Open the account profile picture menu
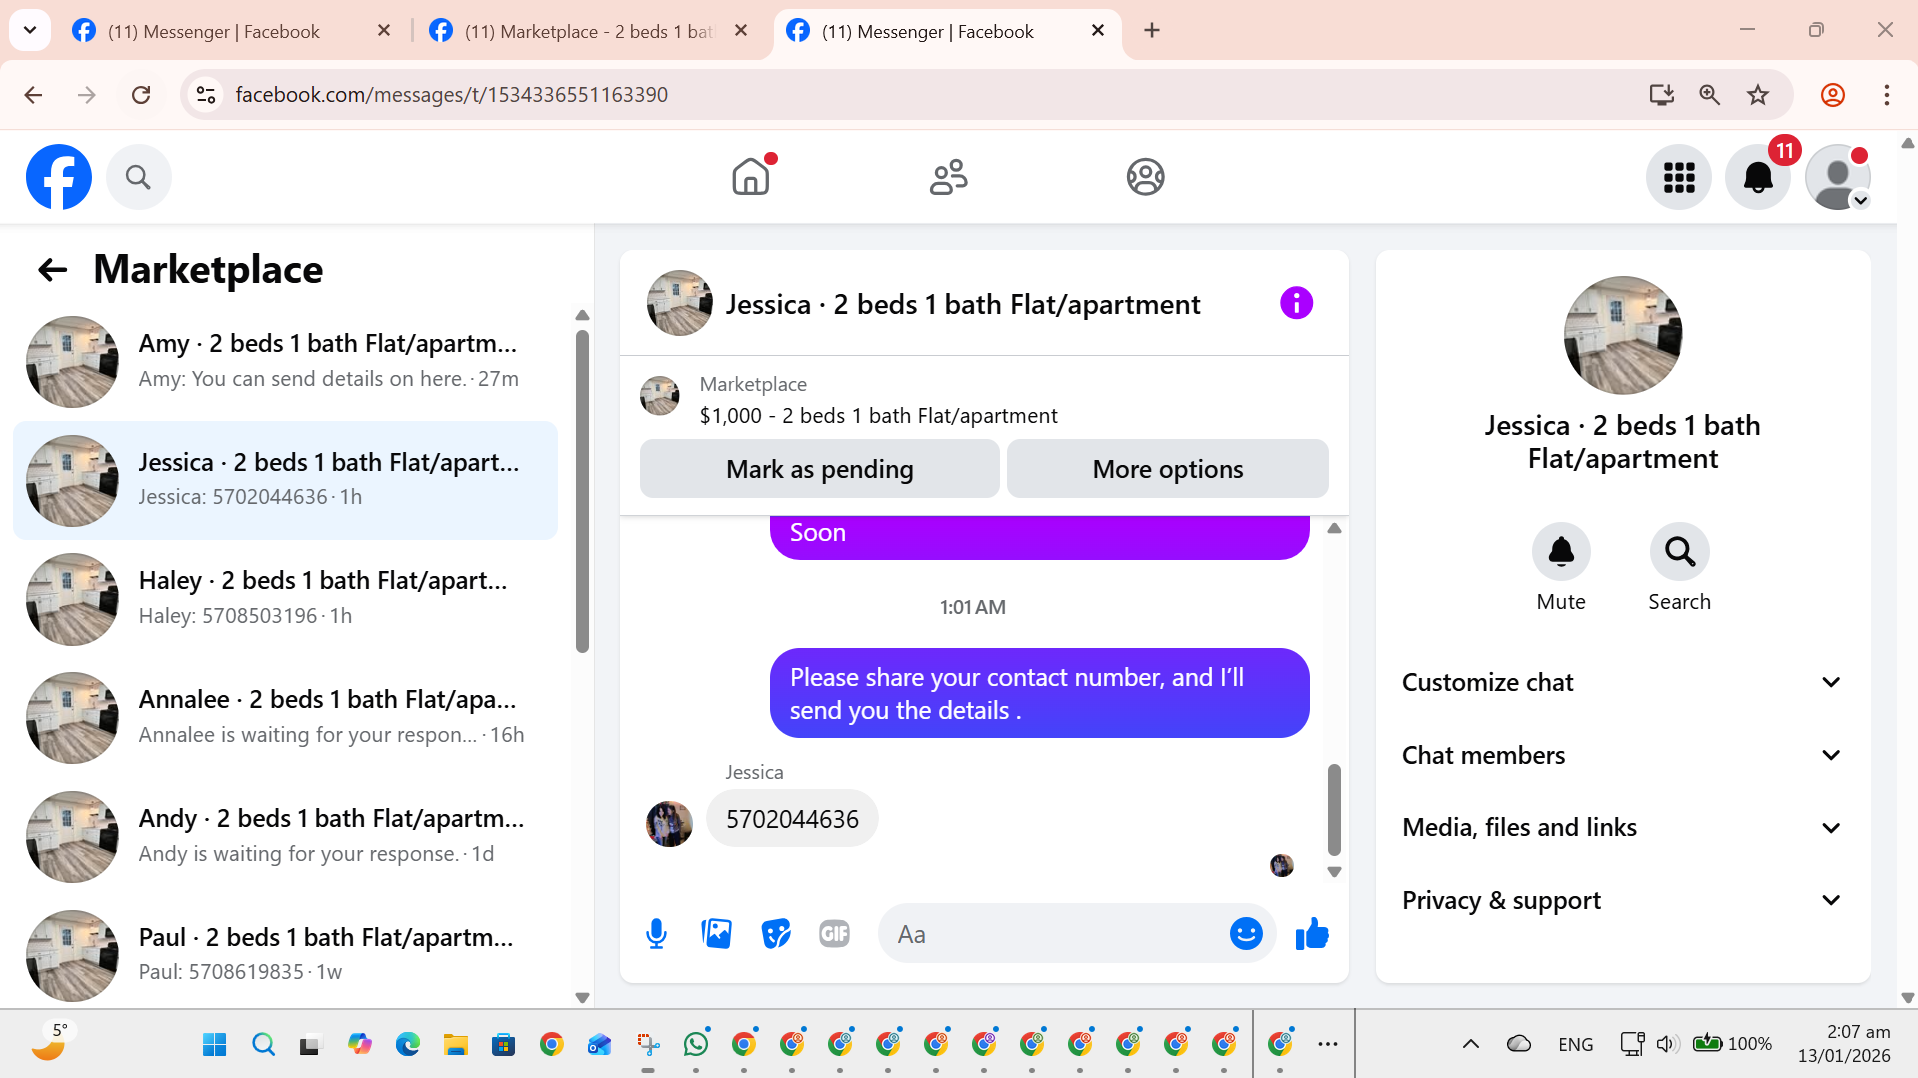The height and width of the screenshot is (1078, 1918). click(x=1837, y=177)
